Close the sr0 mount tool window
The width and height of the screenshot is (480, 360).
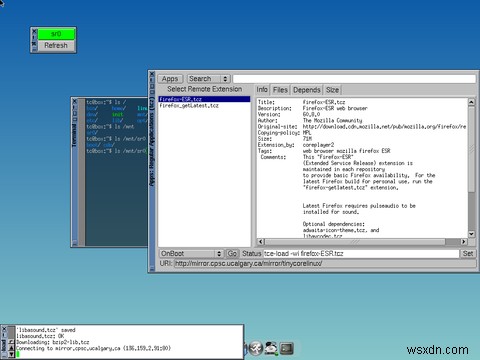34,31
